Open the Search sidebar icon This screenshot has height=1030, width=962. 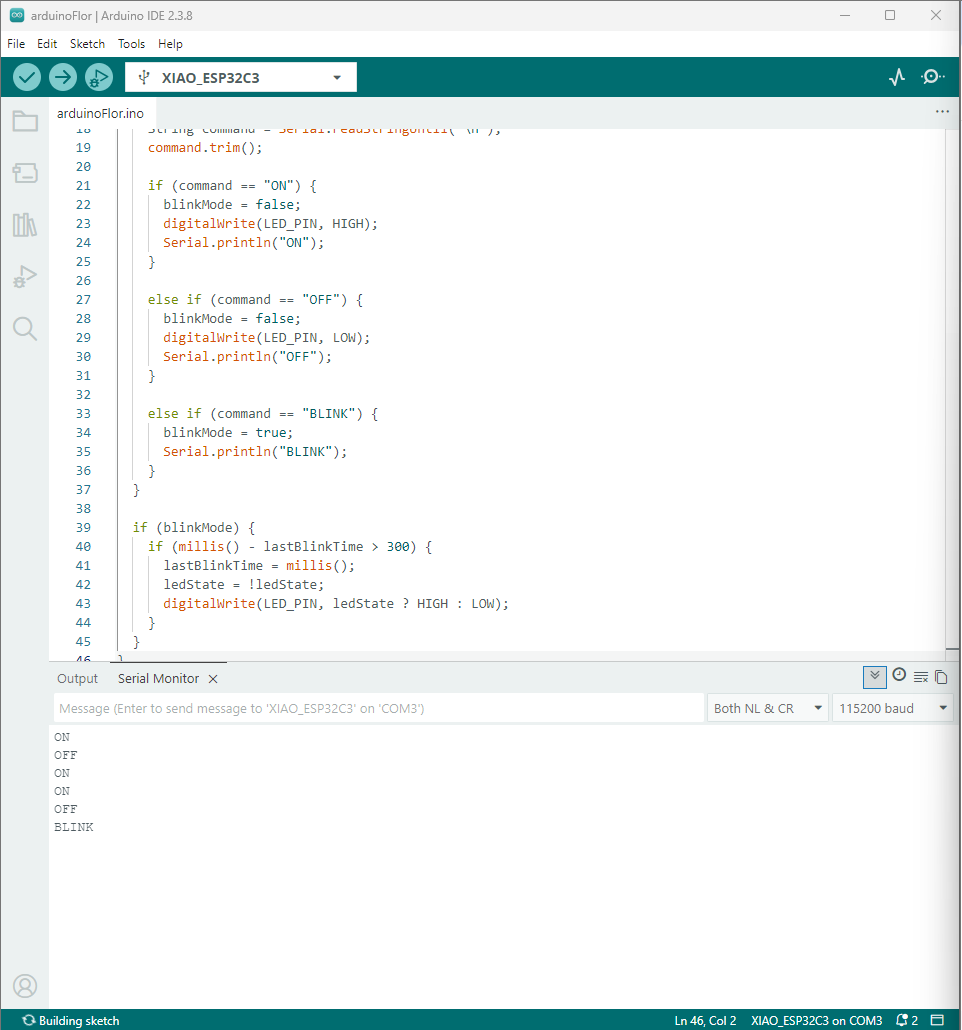tap(25, 328)
